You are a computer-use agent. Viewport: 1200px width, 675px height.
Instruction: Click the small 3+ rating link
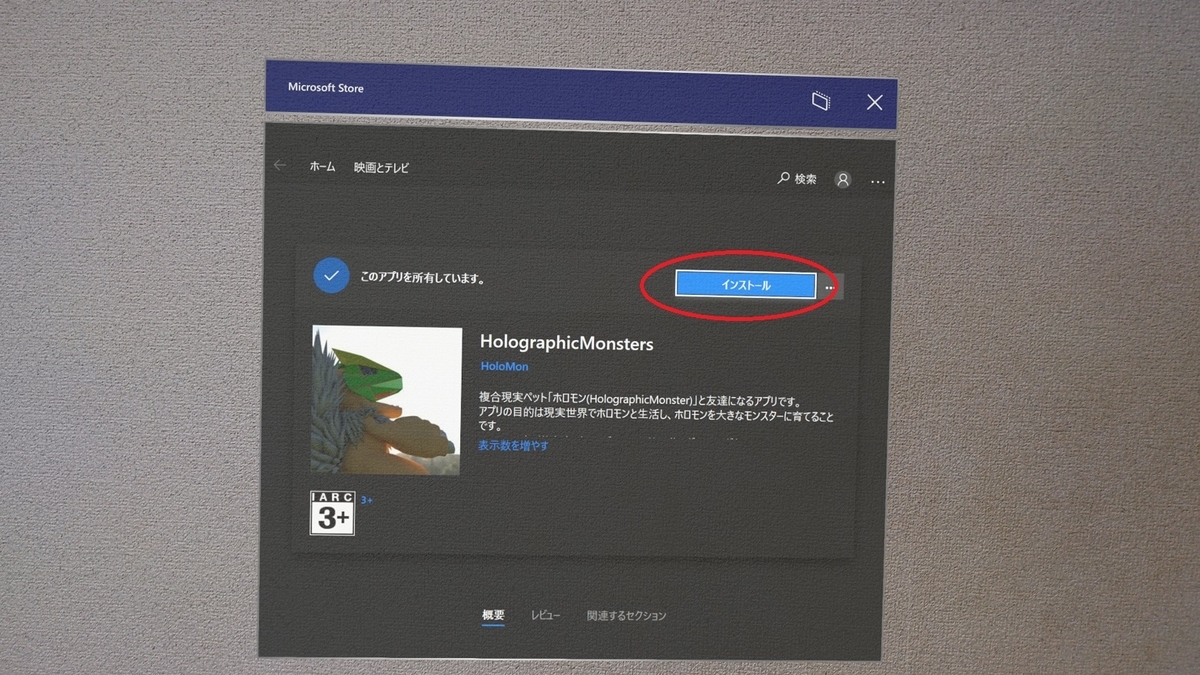click(x=366, y=500)
